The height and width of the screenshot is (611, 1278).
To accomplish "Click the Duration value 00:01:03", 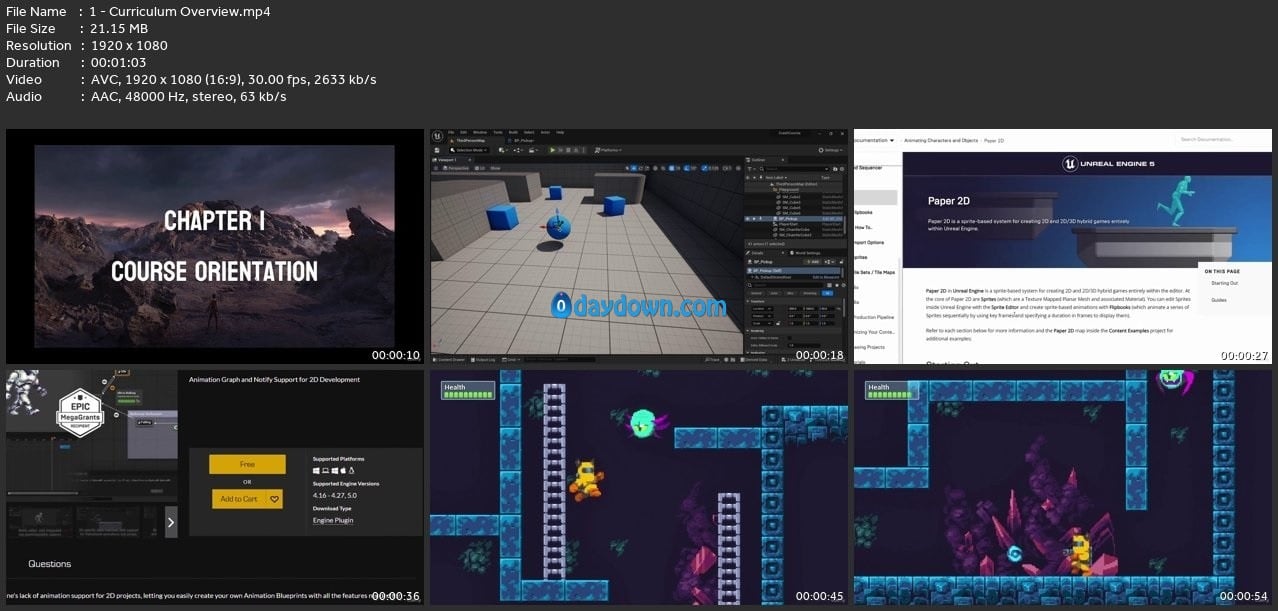I will point(117,63).
